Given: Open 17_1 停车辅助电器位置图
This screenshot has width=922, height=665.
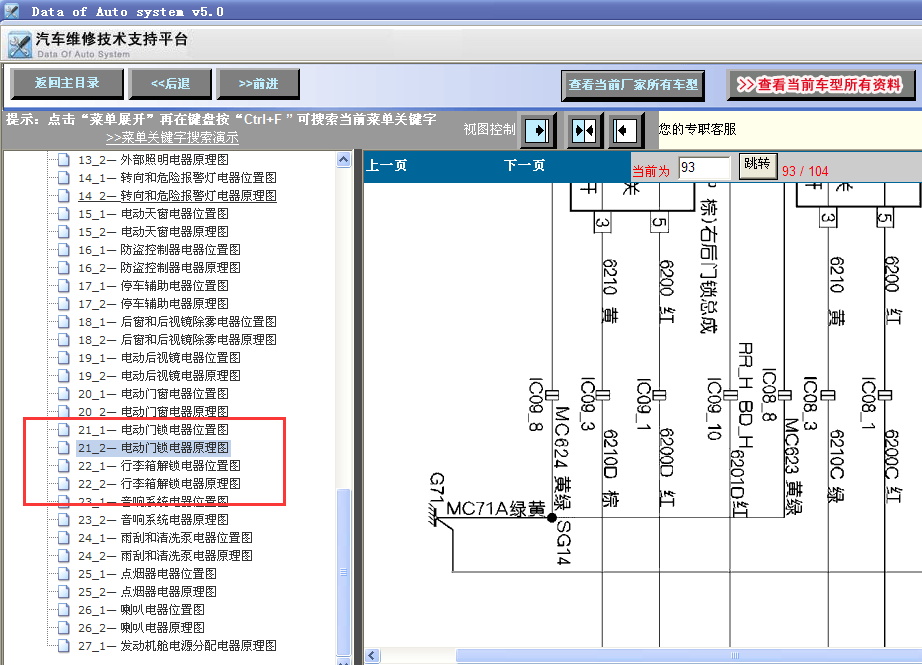Looking at the screenshot, I should (x=153, y=286).
